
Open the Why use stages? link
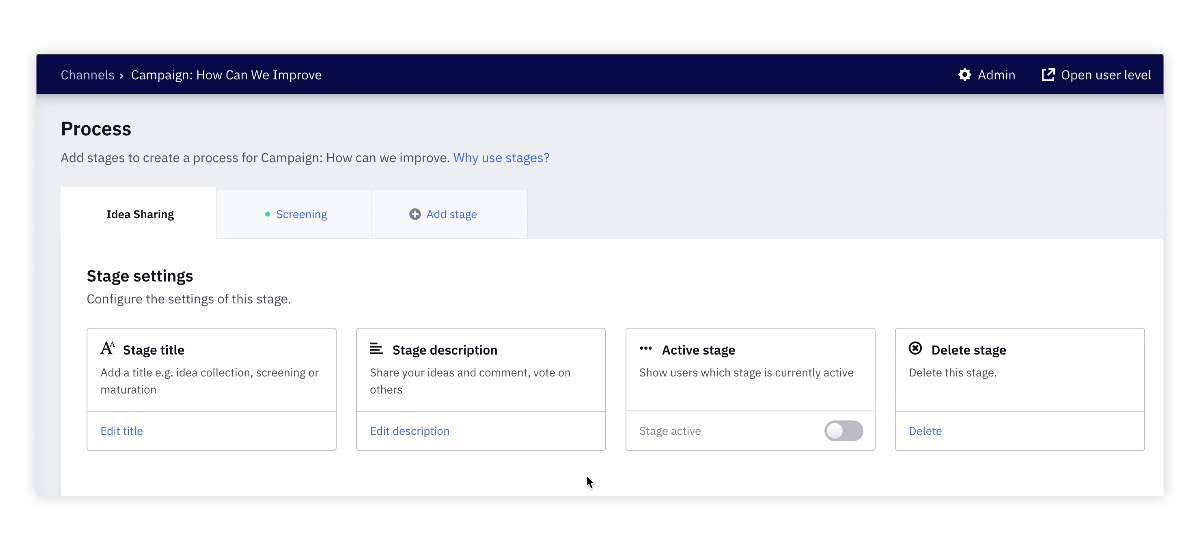(x=501, y=158)
